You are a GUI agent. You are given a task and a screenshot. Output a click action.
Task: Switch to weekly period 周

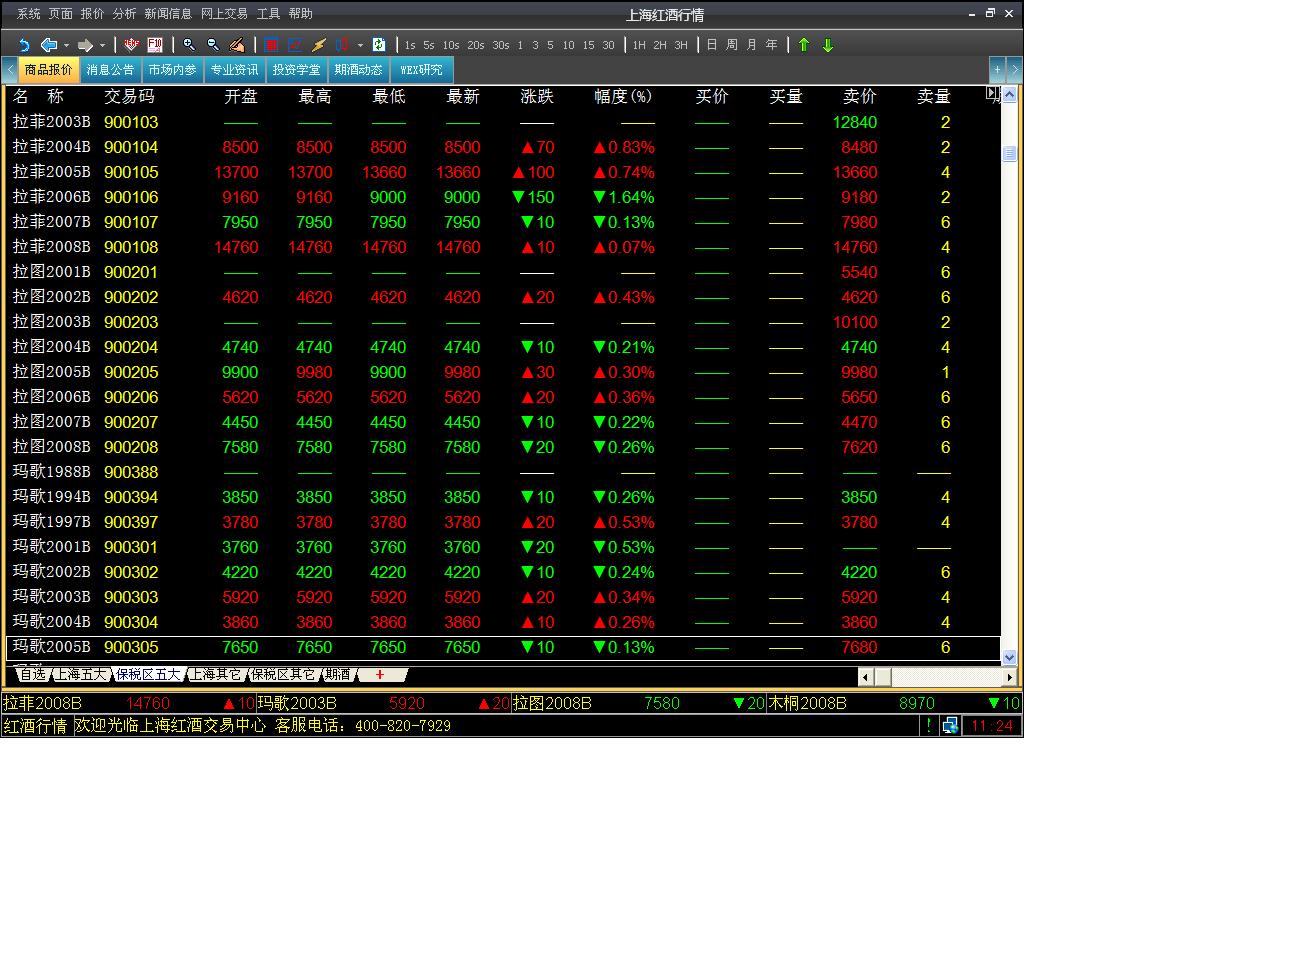click(x=732, y=45)
